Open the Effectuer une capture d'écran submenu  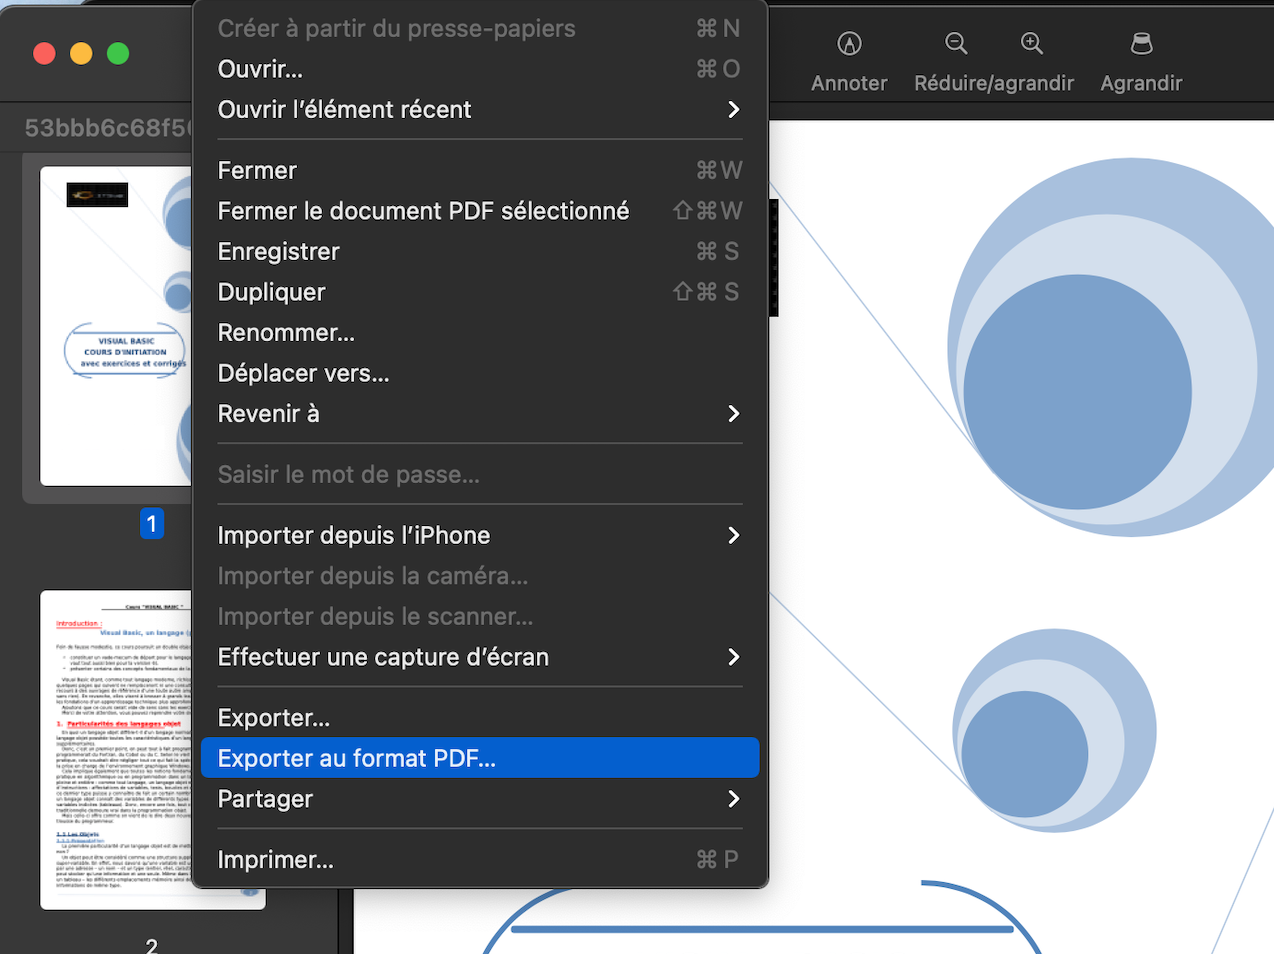point(480,657)
